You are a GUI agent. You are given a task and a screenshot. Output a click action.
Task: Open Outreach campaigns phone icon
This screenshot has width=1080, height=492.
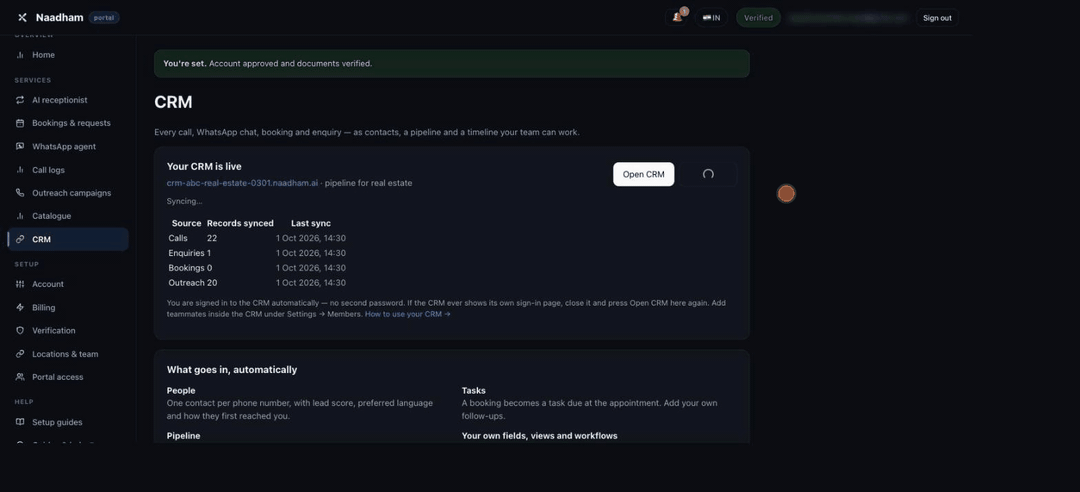point(20,193)
